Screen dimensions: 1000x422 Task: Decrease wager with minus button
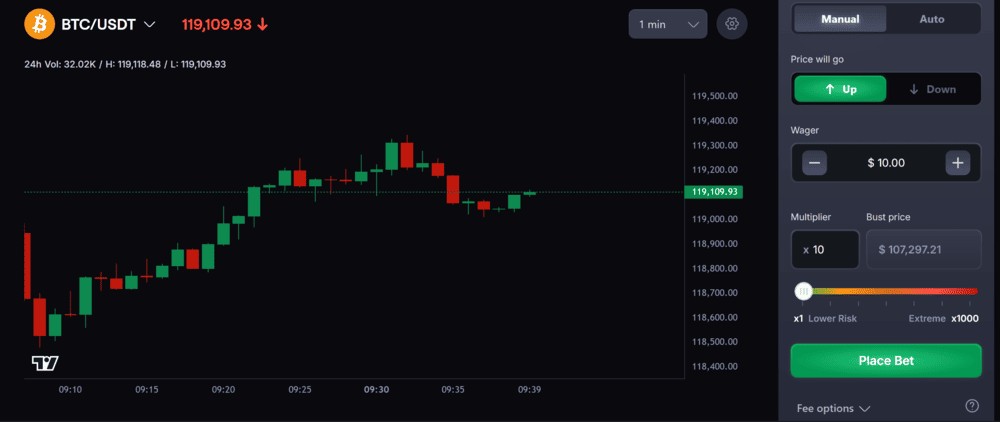815,163
